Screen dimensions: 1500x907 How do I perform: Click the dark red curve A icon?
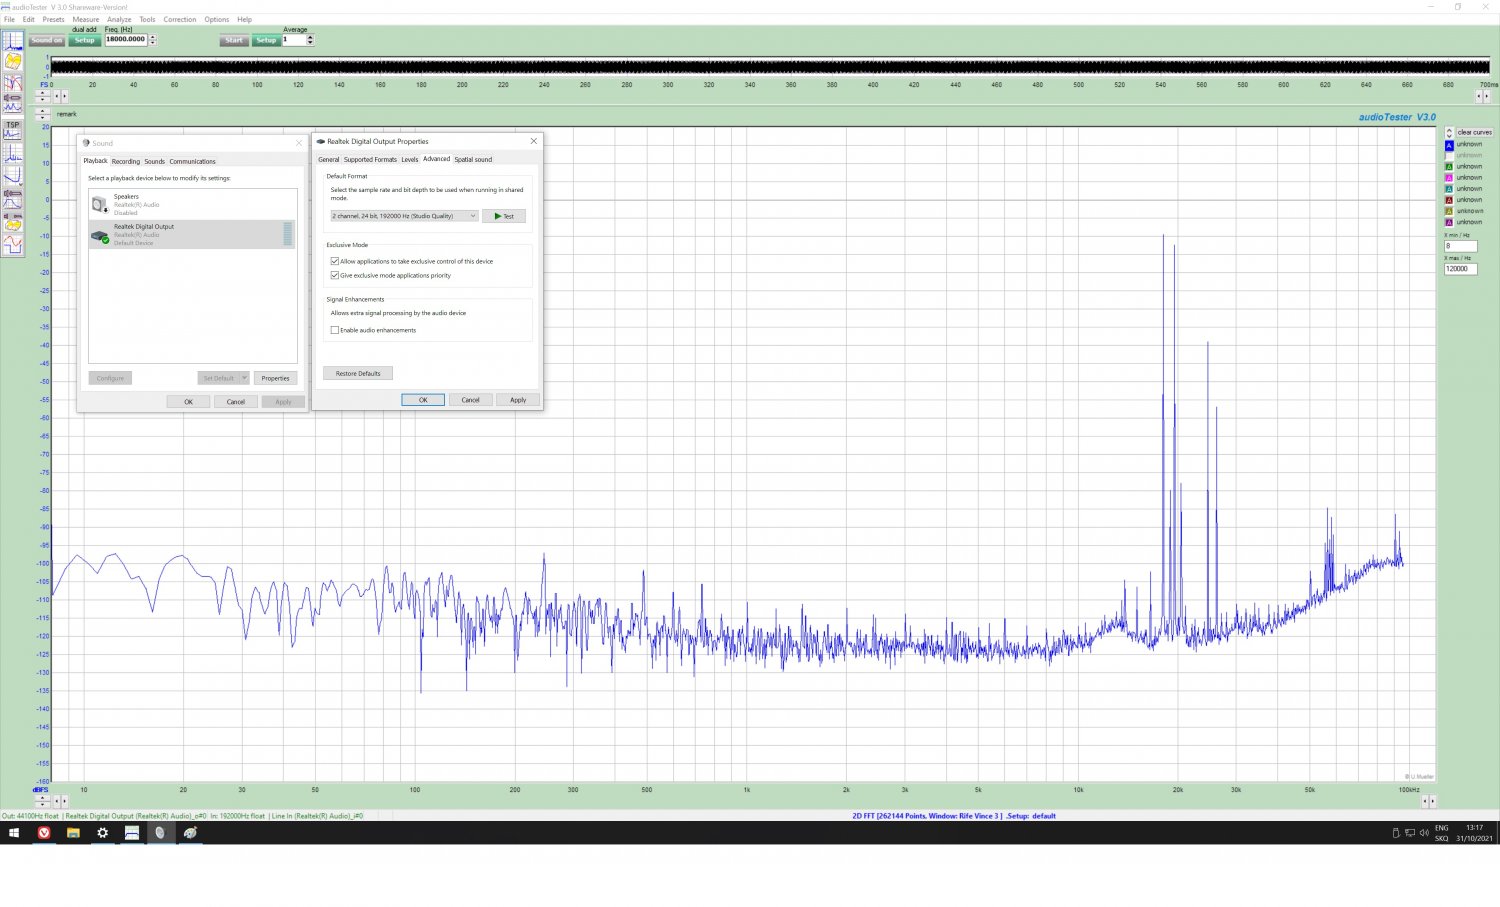pyautogui.click(x=1449, y=200)
